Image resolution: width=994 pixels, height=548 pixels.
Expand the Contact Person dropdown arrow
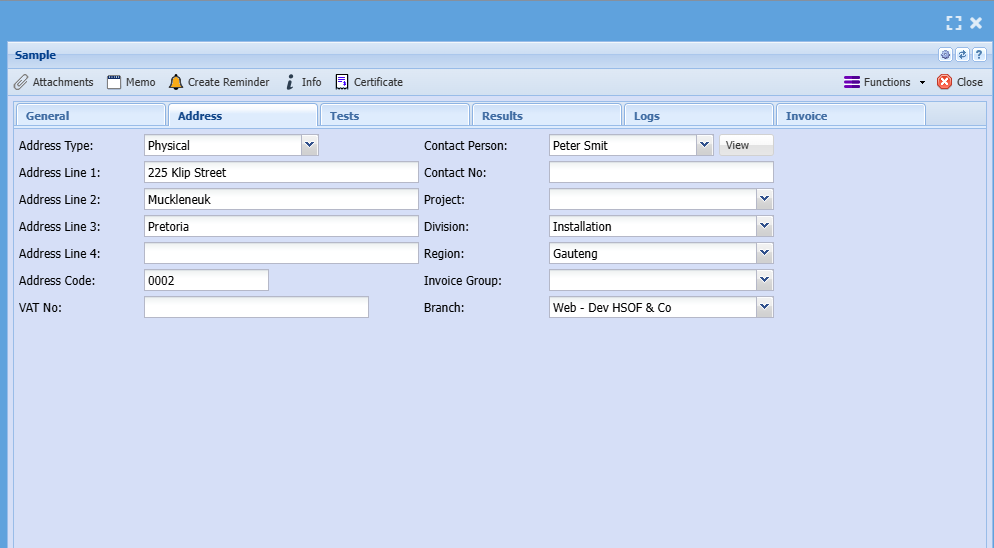pyautogui.click(x=704, y=145)
